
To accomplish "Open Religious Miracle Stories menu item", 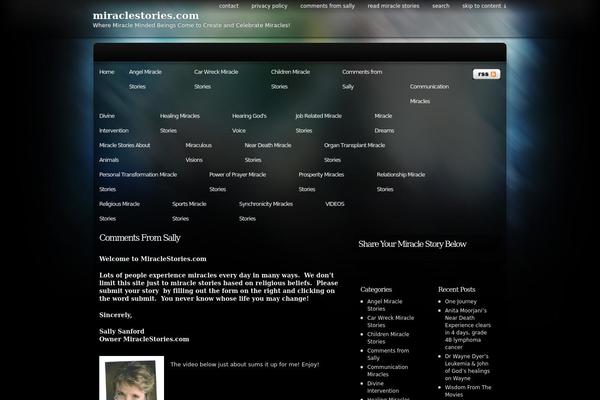I will [x=119, y=211].
